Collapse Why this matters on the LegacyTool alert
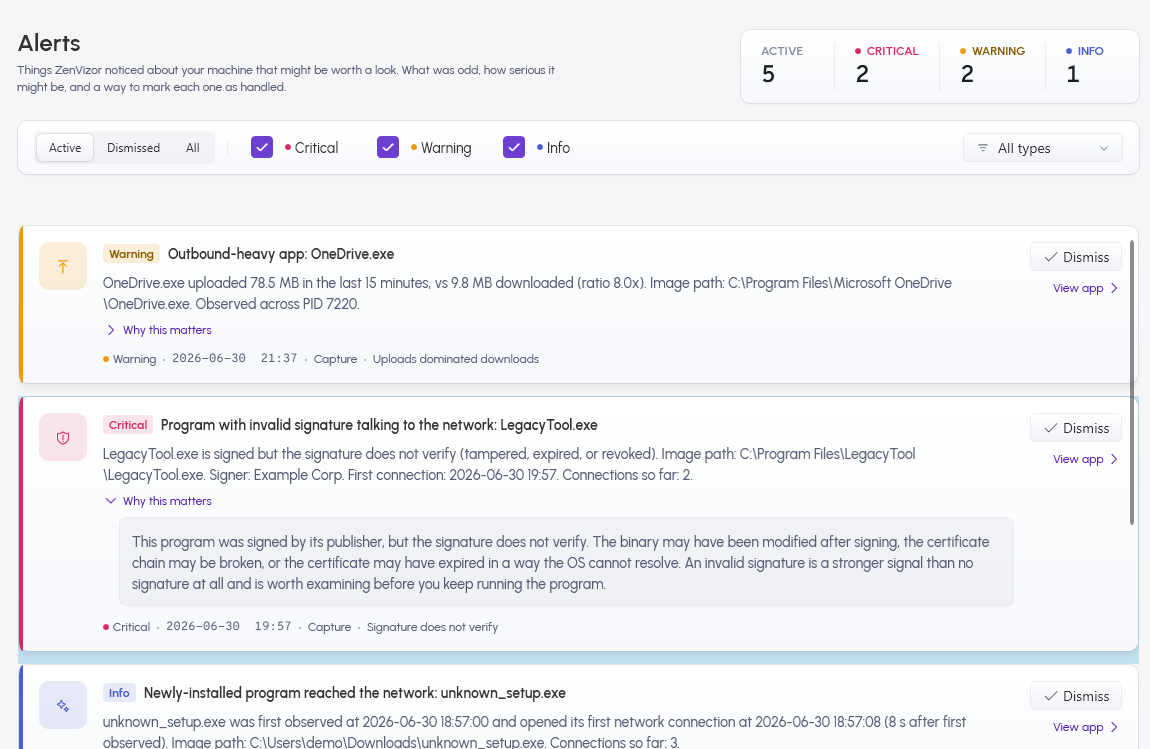 point(159,501)
